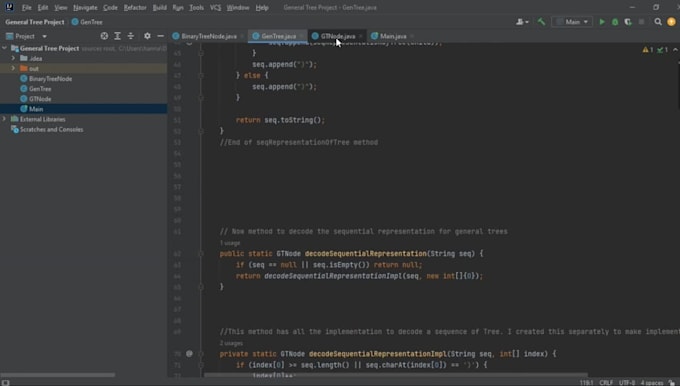This screenshot has width=680, height=386.
Task: Collapse General Tree Project root node
Action: (x=5, y=48)
